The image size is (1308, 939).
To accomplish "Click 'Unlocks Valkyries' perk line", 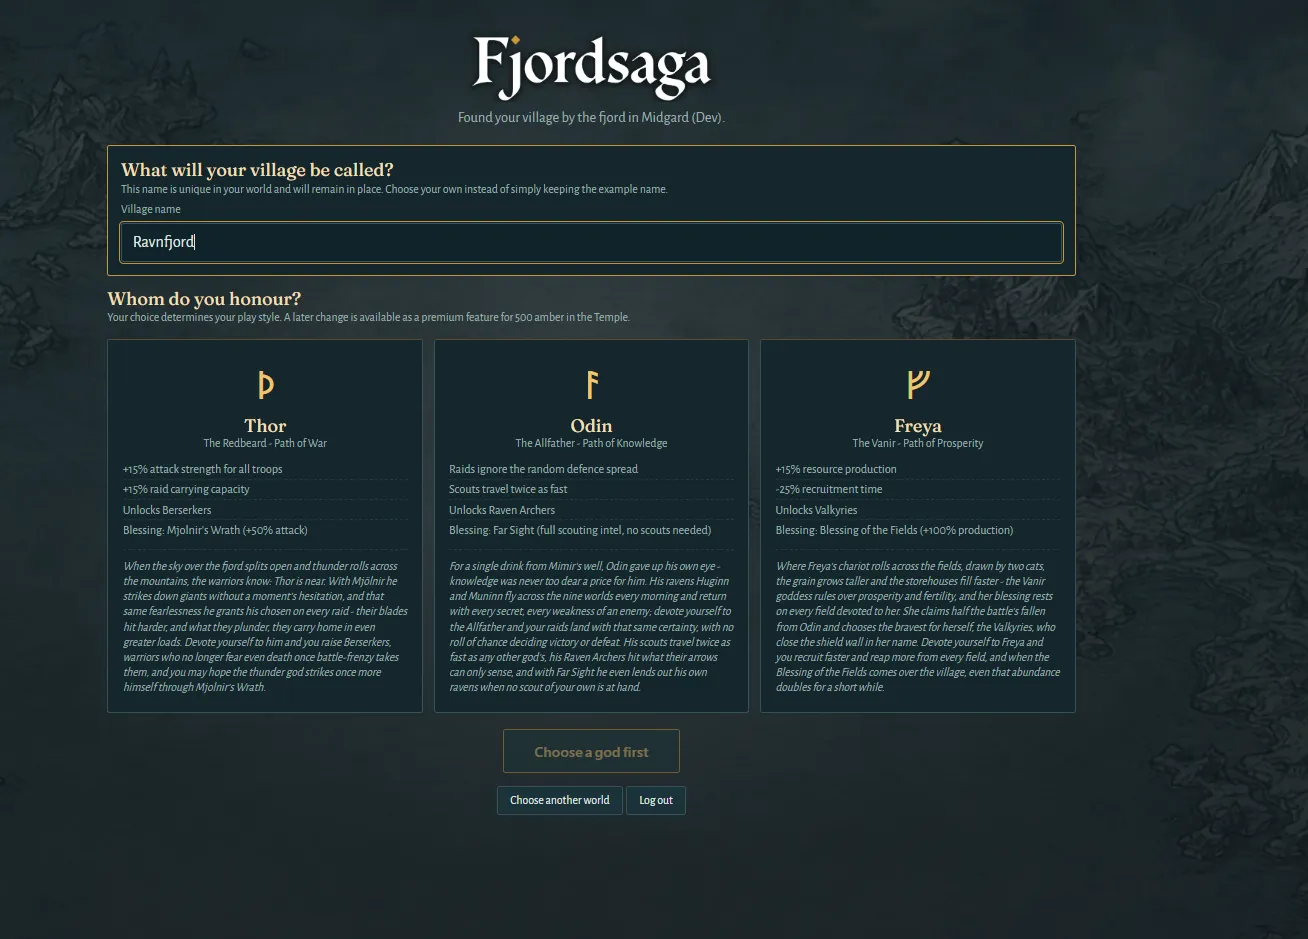I will (x=816, y=510).
